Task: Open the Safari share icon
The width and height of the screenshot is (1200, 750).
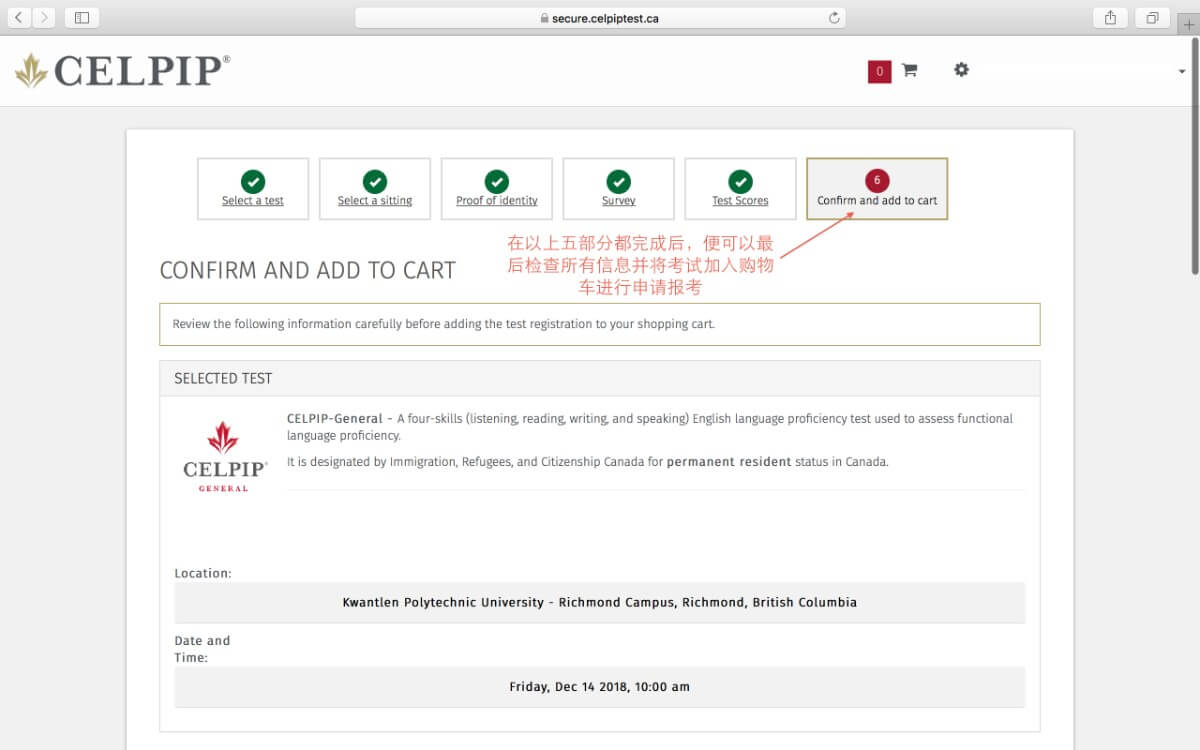Action: click(x=1110, y=17)
